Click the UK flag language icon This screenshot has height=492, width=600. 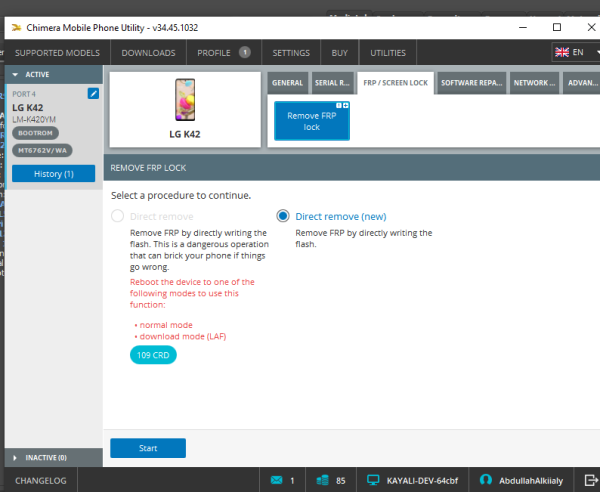(x=562, y=52)
